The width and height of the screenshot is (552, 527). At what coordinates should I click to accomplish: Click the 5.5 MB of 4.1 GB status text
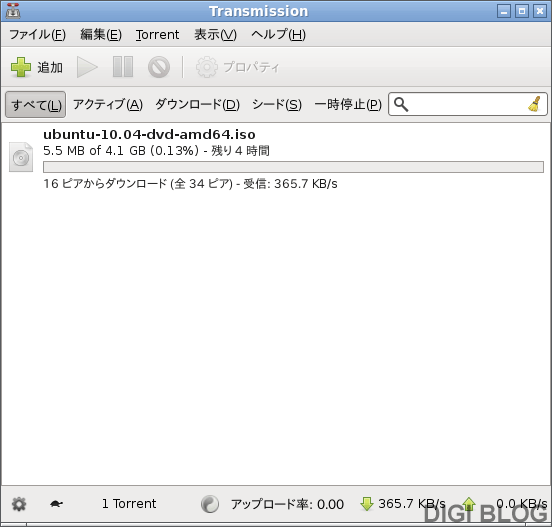coord(157,151)
